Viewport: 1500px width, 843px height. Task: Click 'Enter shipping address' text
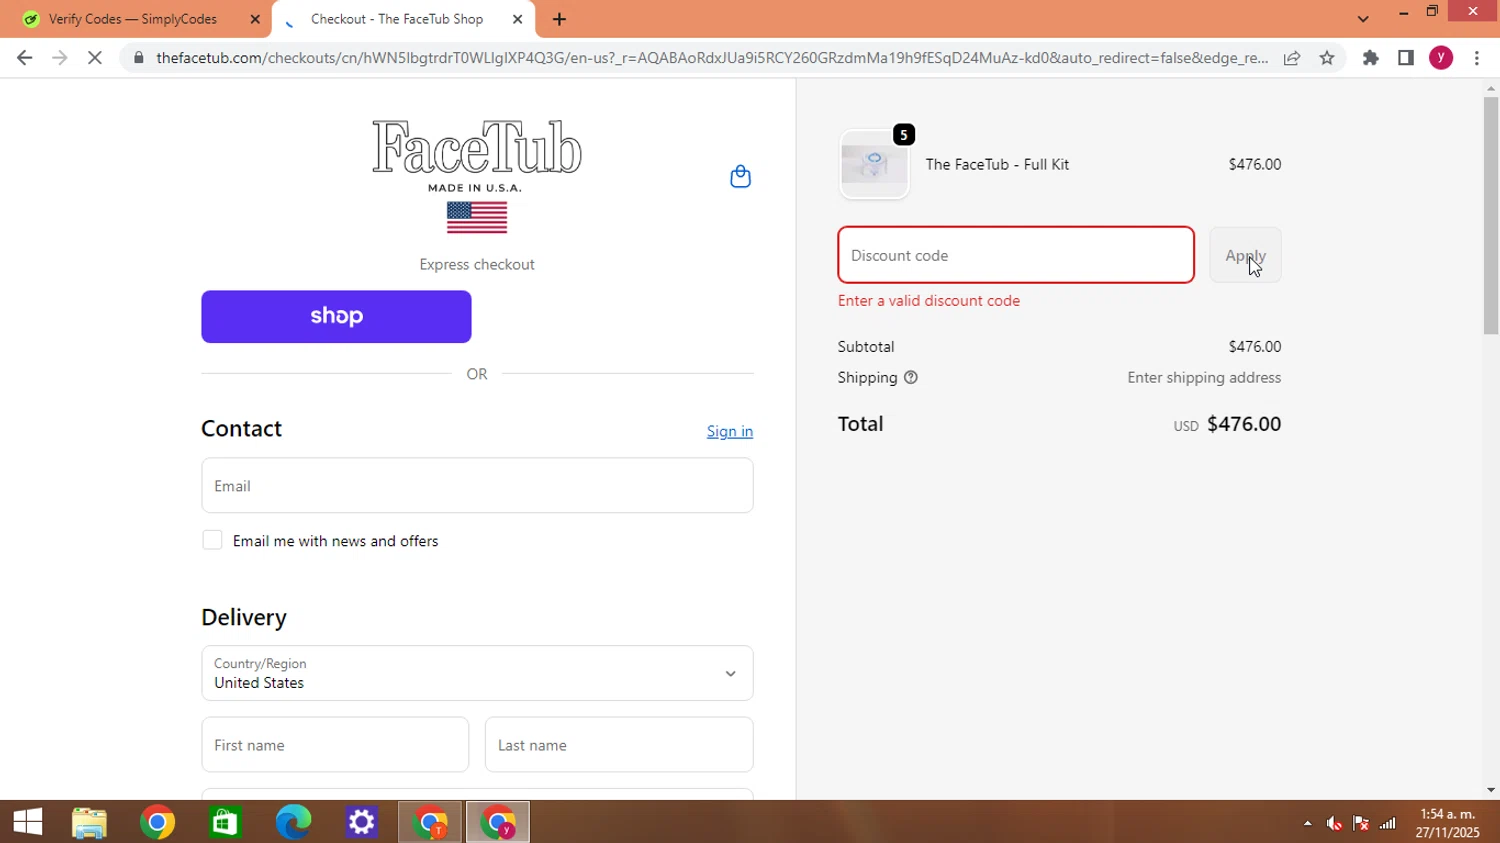[x=1204, y=378]
